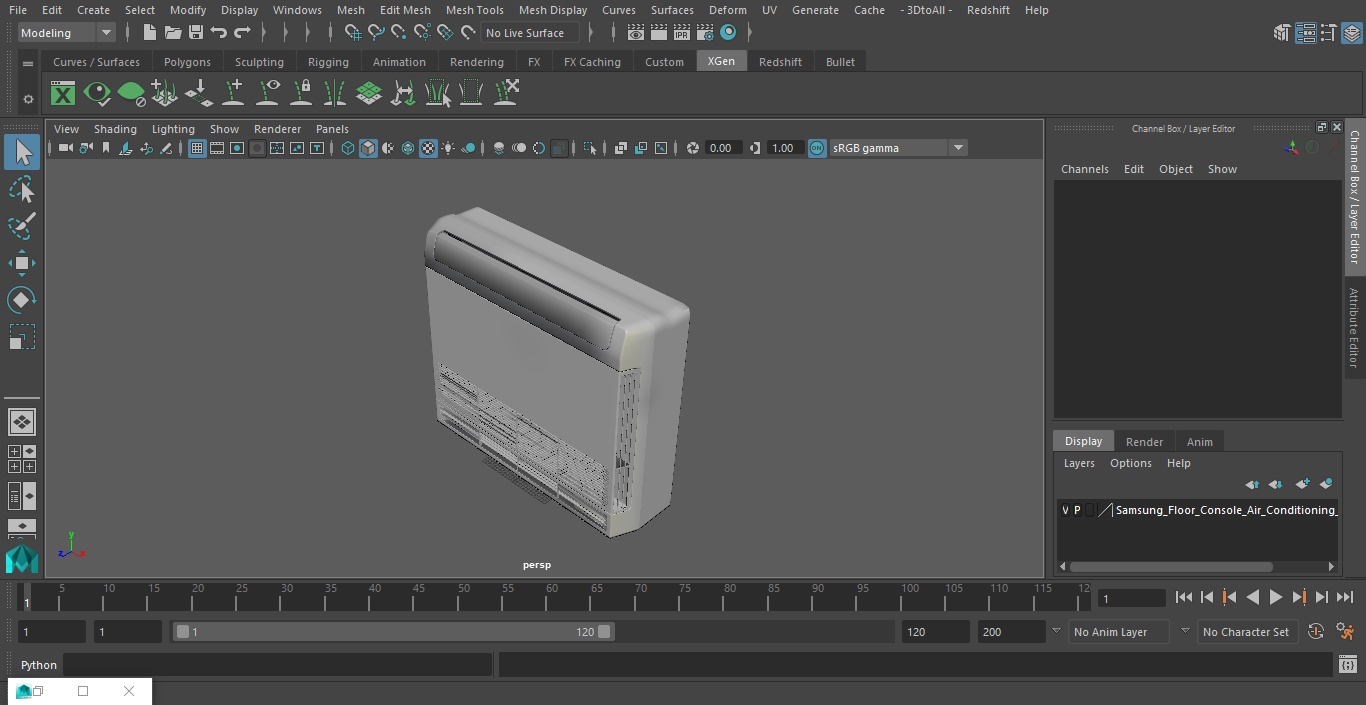Open the shelf settings gear icon
This screenshot has height=705, width=1366.
tap(28, 99)
